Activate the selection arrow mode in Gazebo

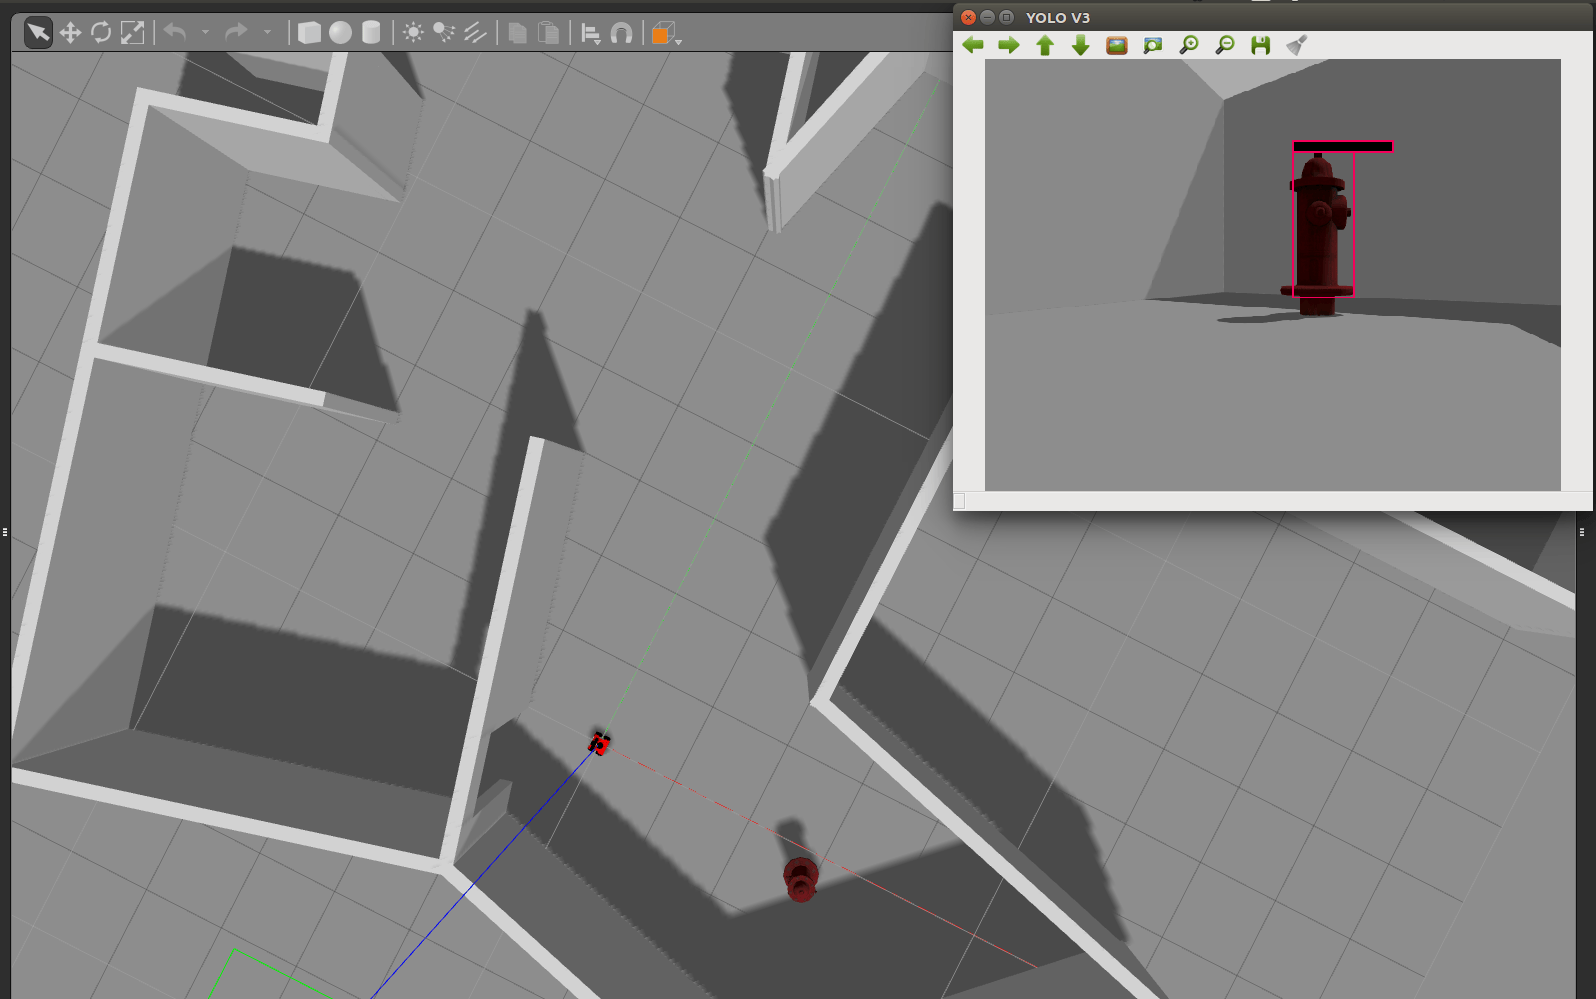[38, 33]
